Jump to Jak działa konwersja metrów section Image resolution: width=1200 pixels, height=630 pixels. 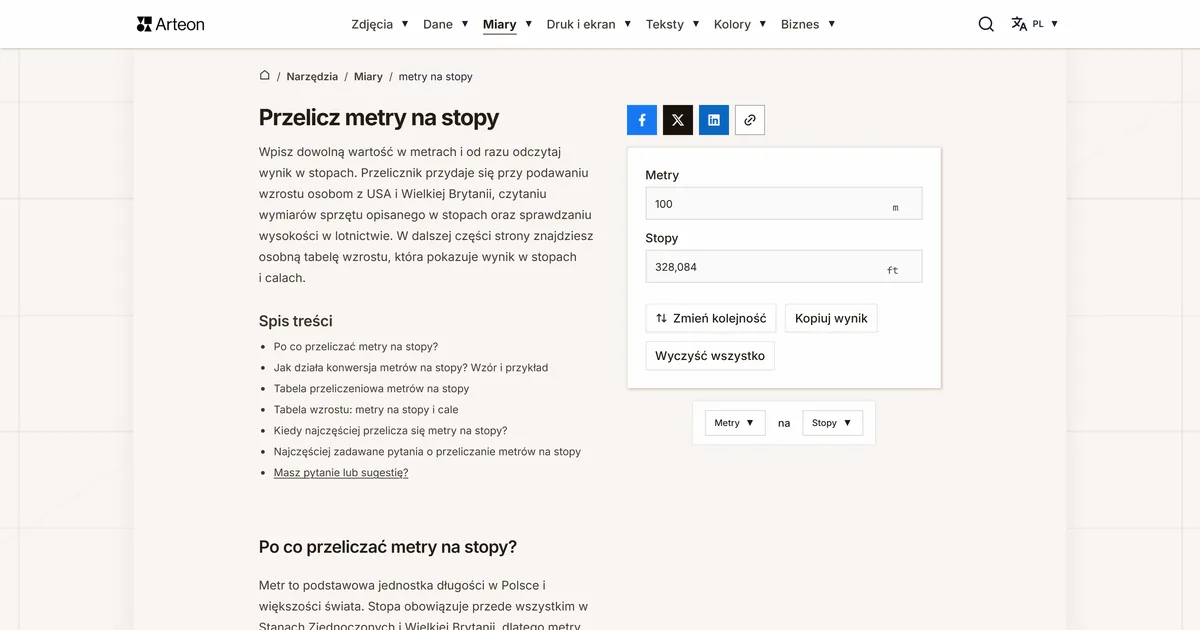(411, 368)
